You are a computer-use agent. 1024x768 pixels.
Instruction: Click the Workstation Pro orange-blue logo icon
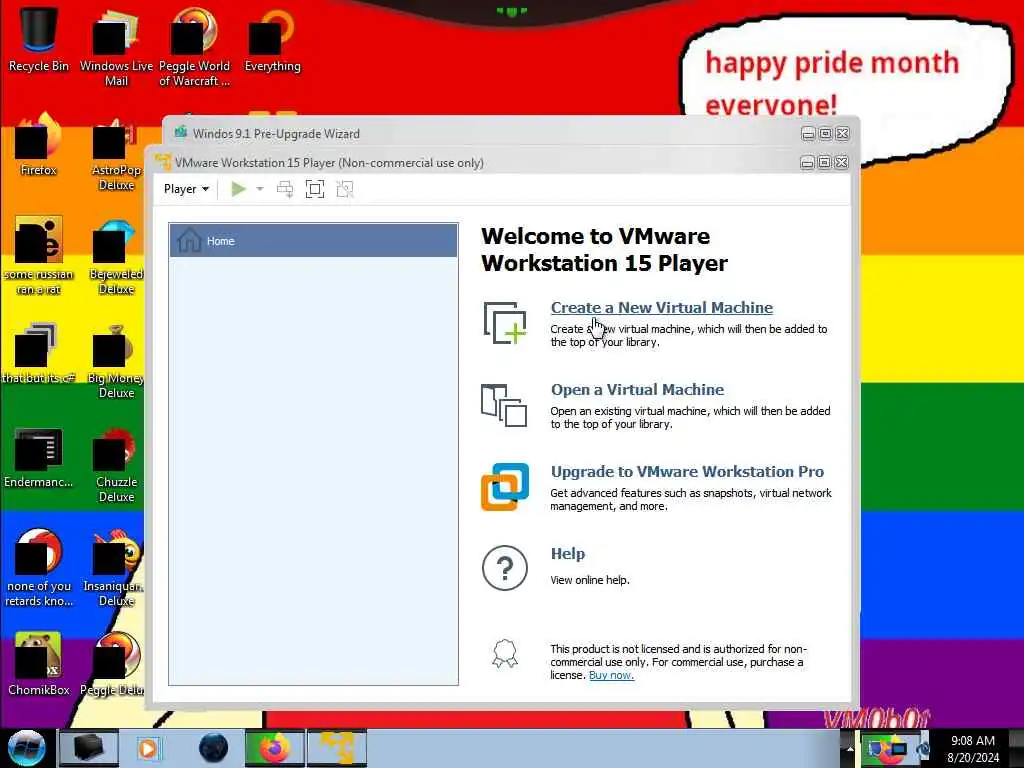tap(505, 487)
